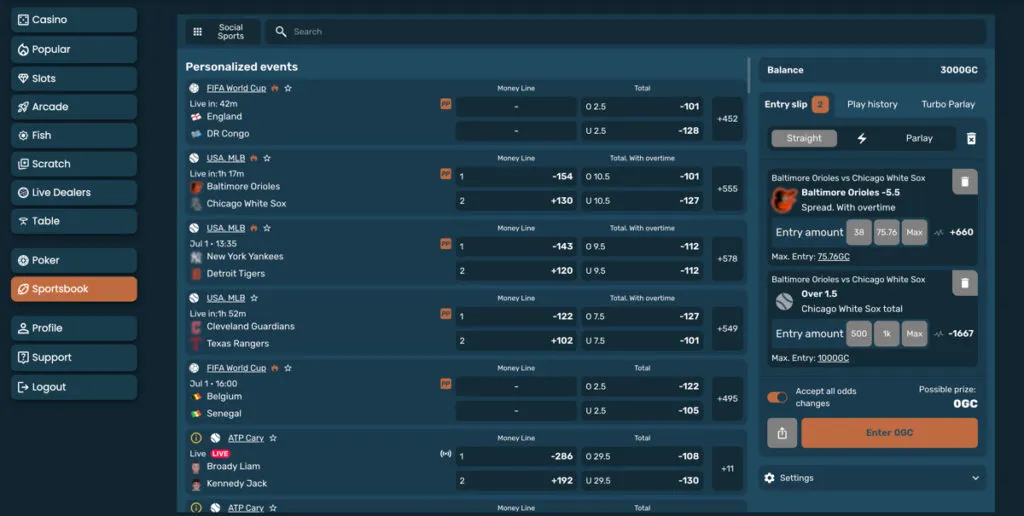Click the share entry slip icon

pyautogui.click(x=782, y=432)
